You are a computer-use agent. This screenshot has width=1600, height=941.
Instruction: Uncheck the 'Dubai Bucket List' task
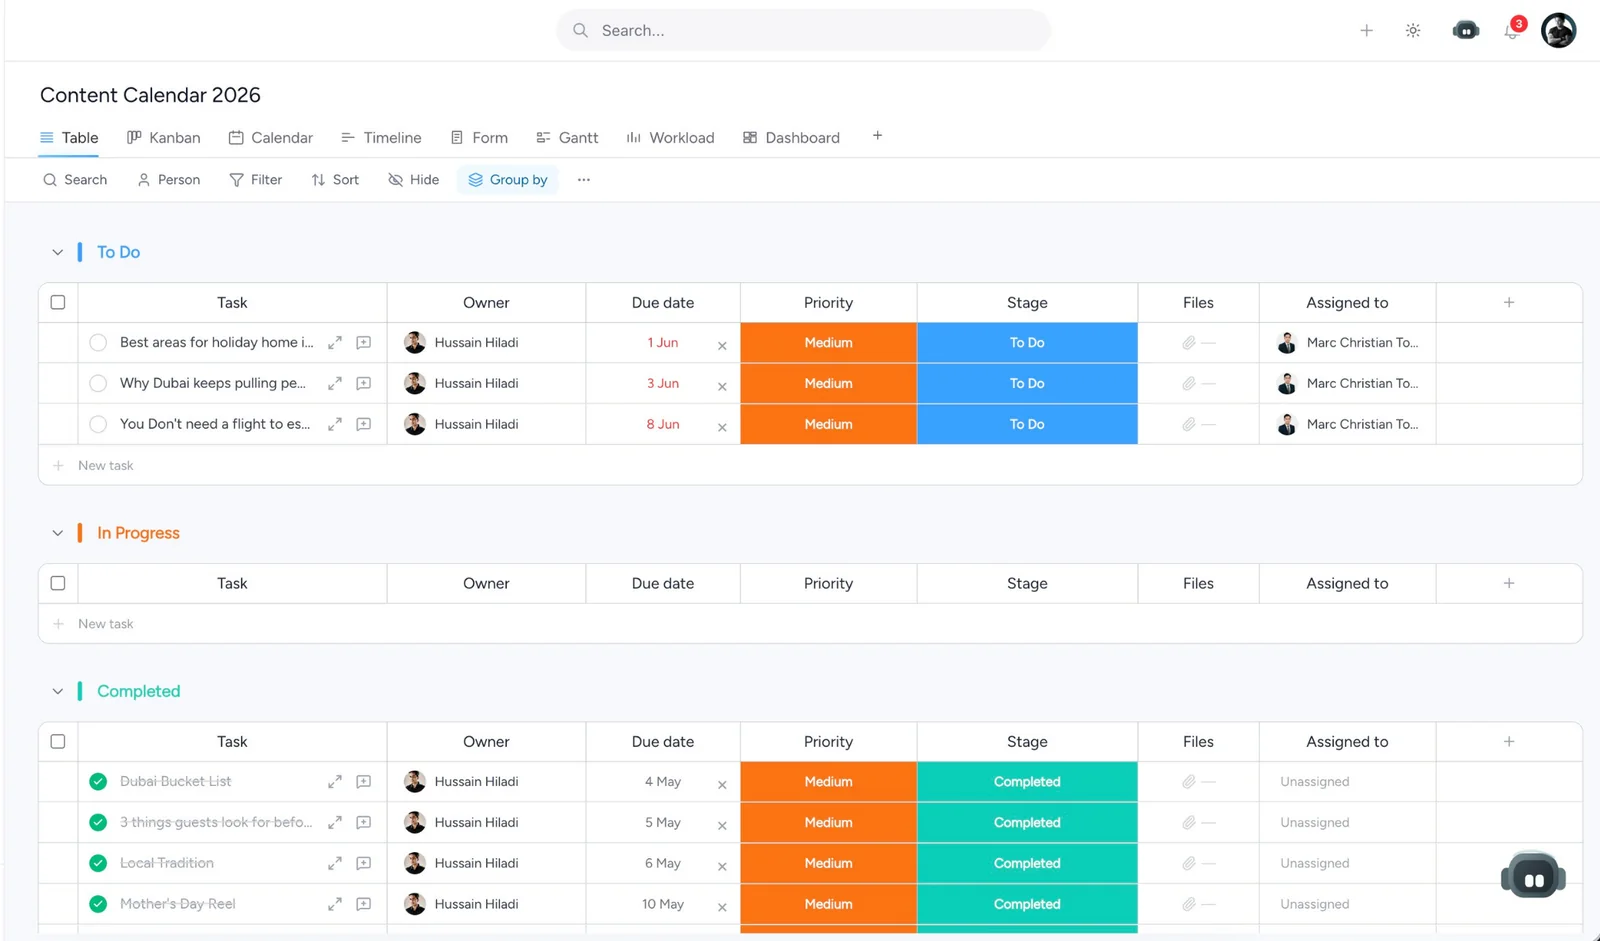pos(98,782)
